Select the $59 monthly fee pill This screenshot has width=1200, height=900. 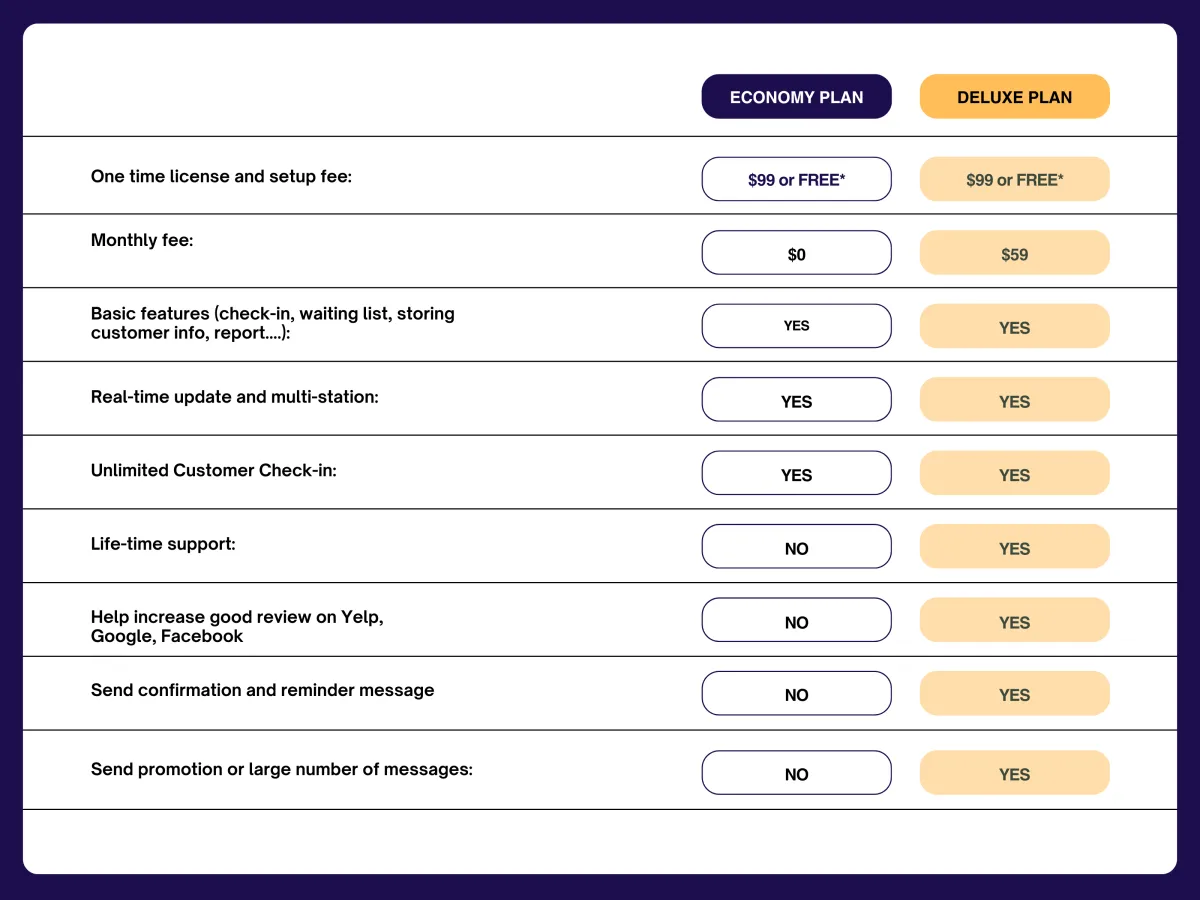1014,254
